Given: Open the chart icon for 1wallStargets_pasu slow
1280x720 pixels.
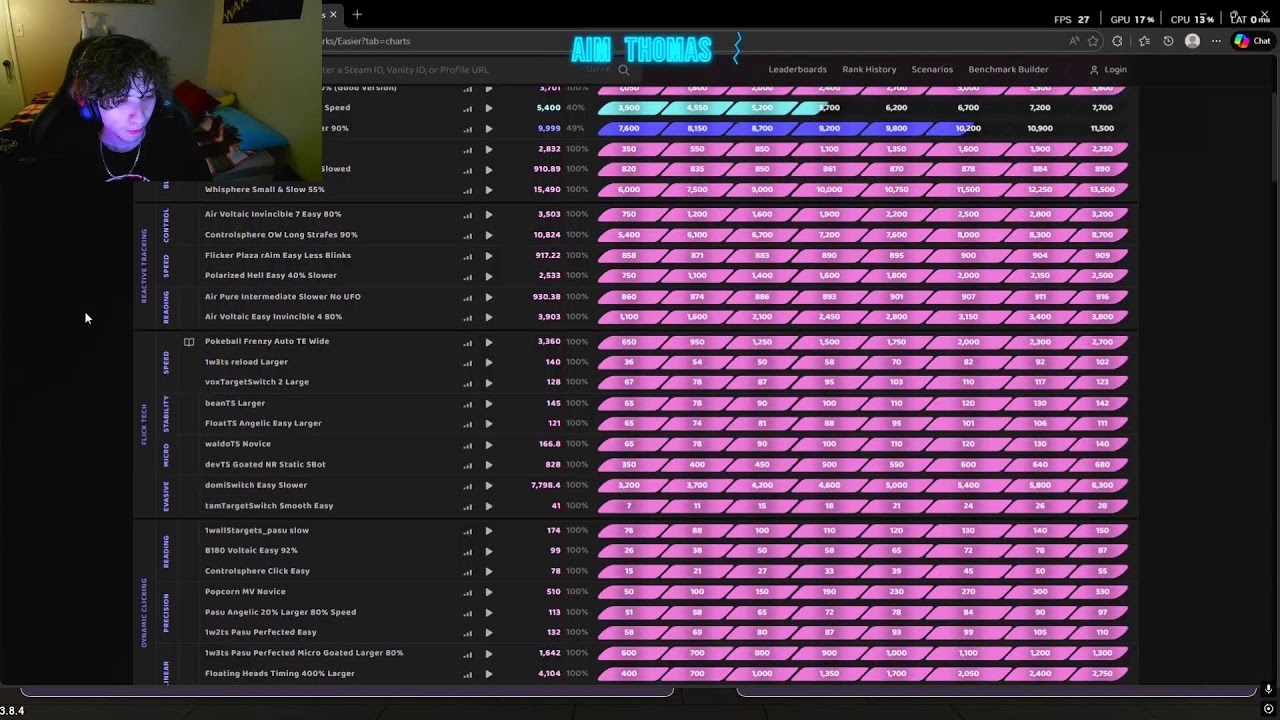Looking at the screenshot, I should coord(468,531).
